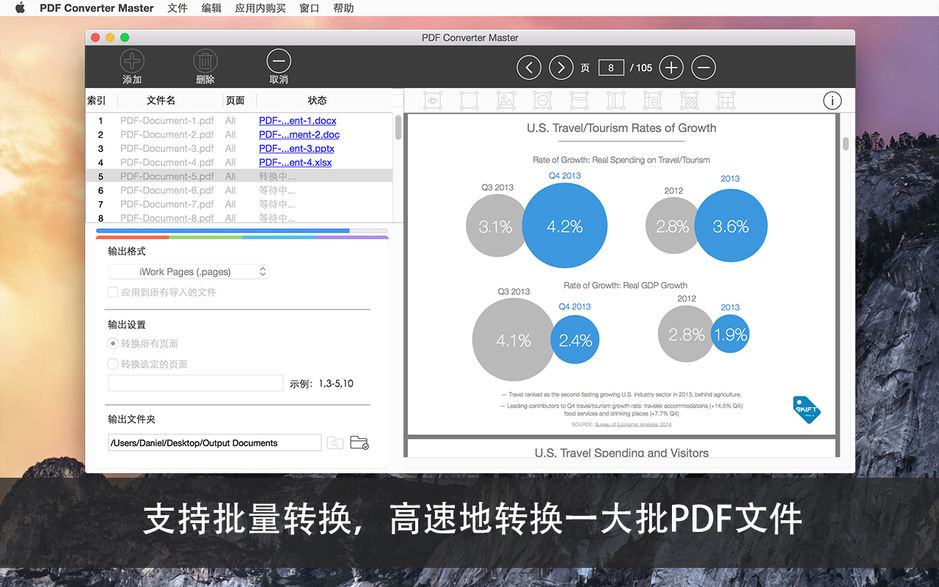
Task: Zoom in the preview with plus button
Action: pyautogui.click(x=671, y=67)
